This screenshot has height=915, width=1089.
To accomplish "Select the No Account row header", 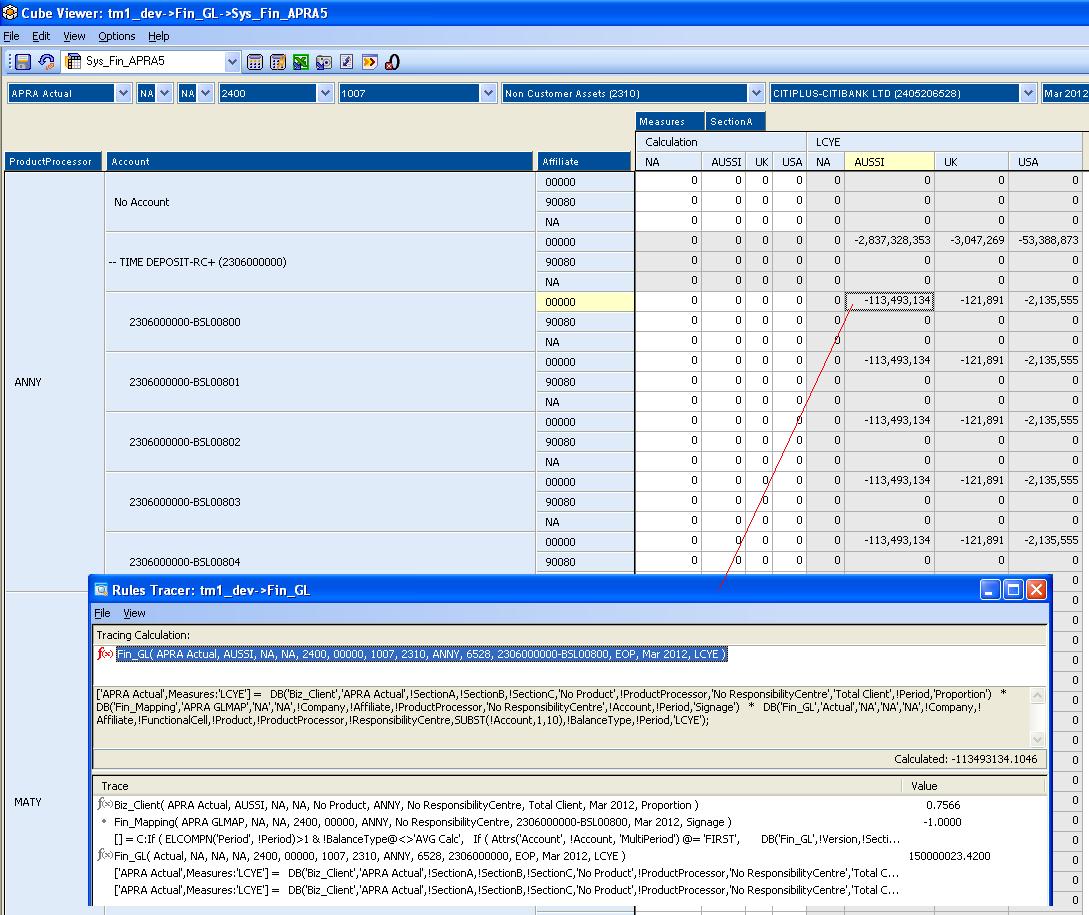I will [x=319, y=202].
